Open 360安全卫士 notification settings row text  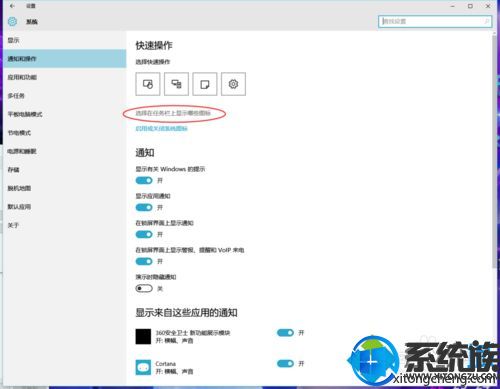(x=193, y=337)
